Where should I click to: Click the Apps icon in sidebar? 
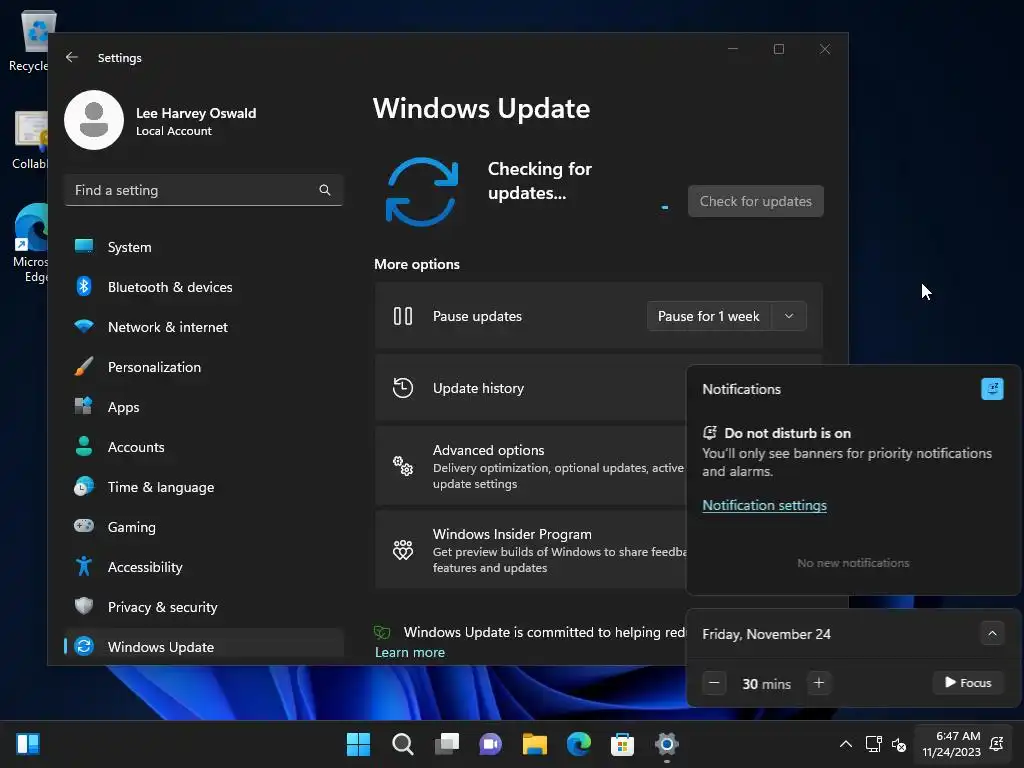pos(84,406)
